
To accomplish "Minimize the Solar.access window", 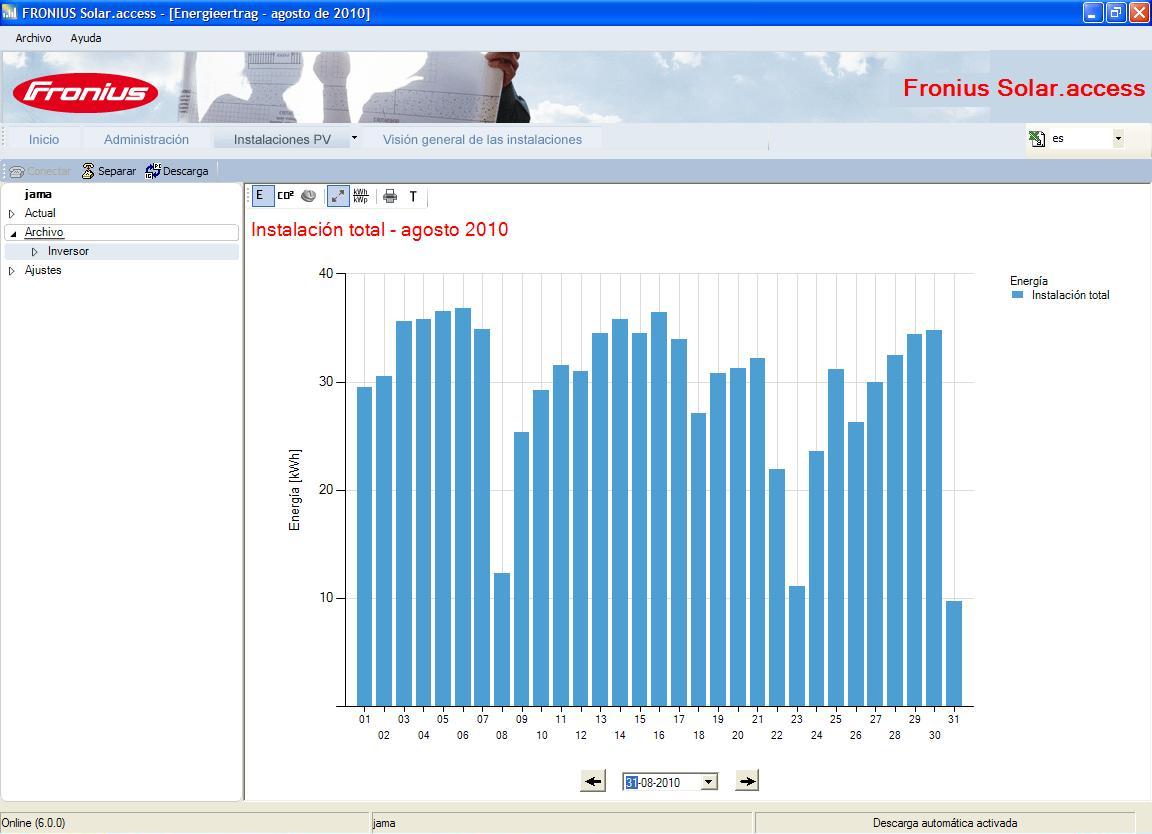I will (1093, 12).
